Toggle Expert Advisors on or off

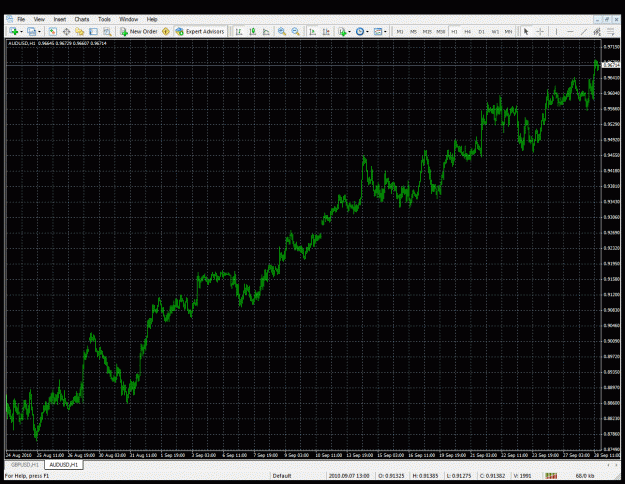click(x=200, y=31)
